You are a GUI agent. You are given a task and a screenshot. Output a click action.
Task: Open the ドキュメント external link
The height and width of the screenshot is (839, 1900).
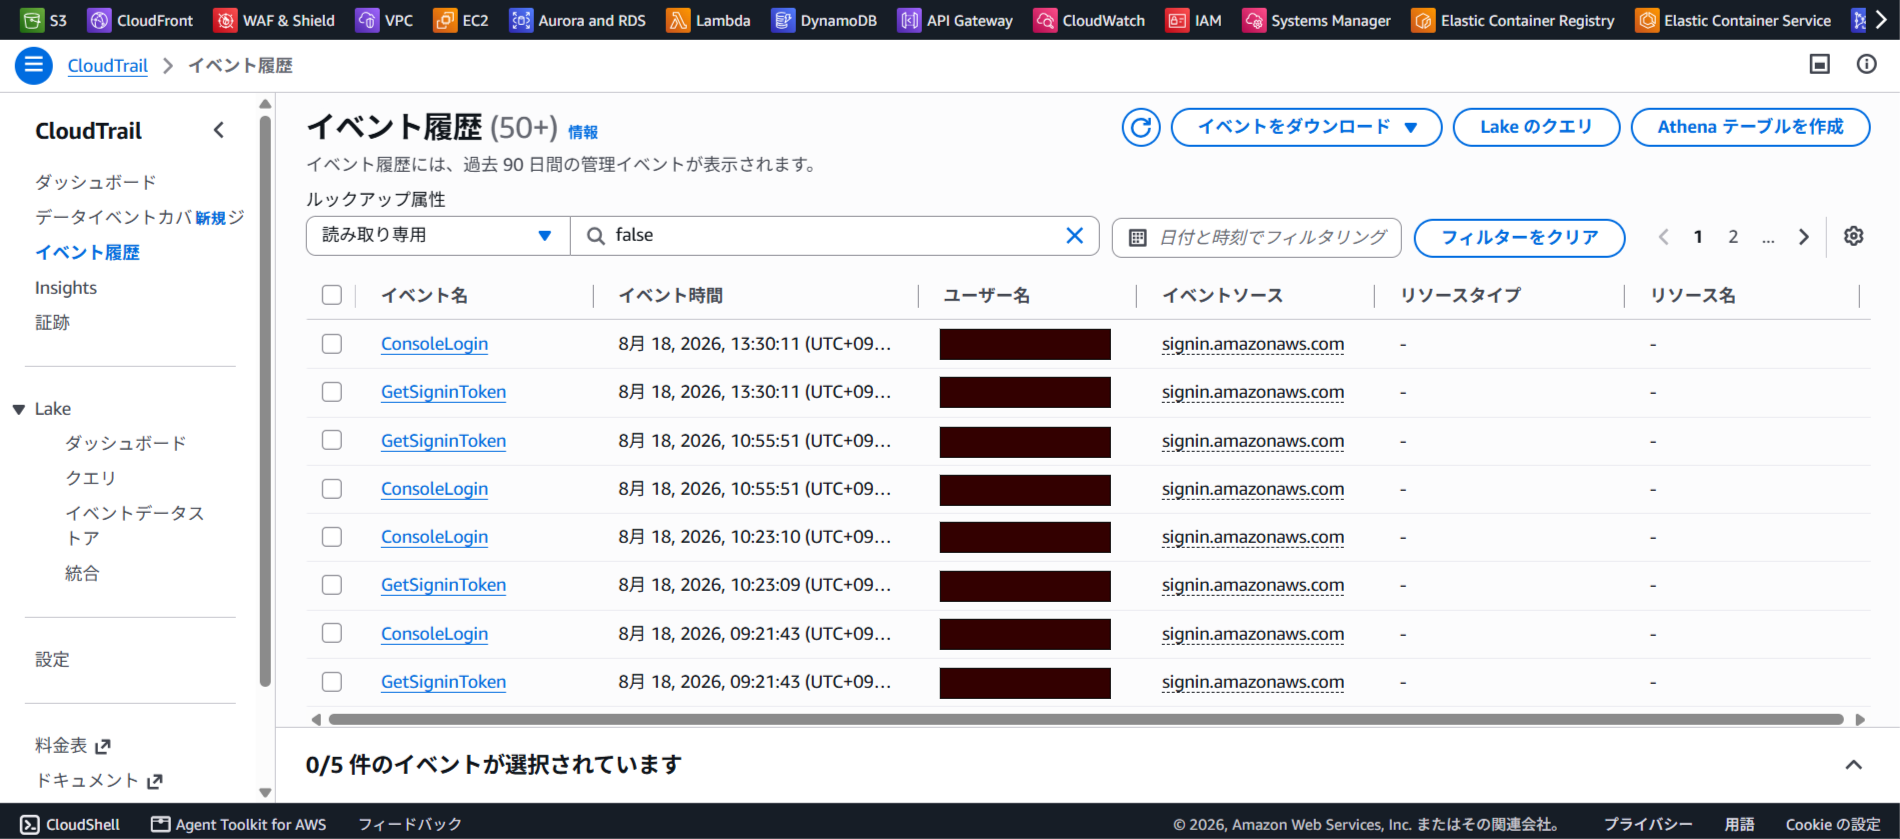[99, 781]
